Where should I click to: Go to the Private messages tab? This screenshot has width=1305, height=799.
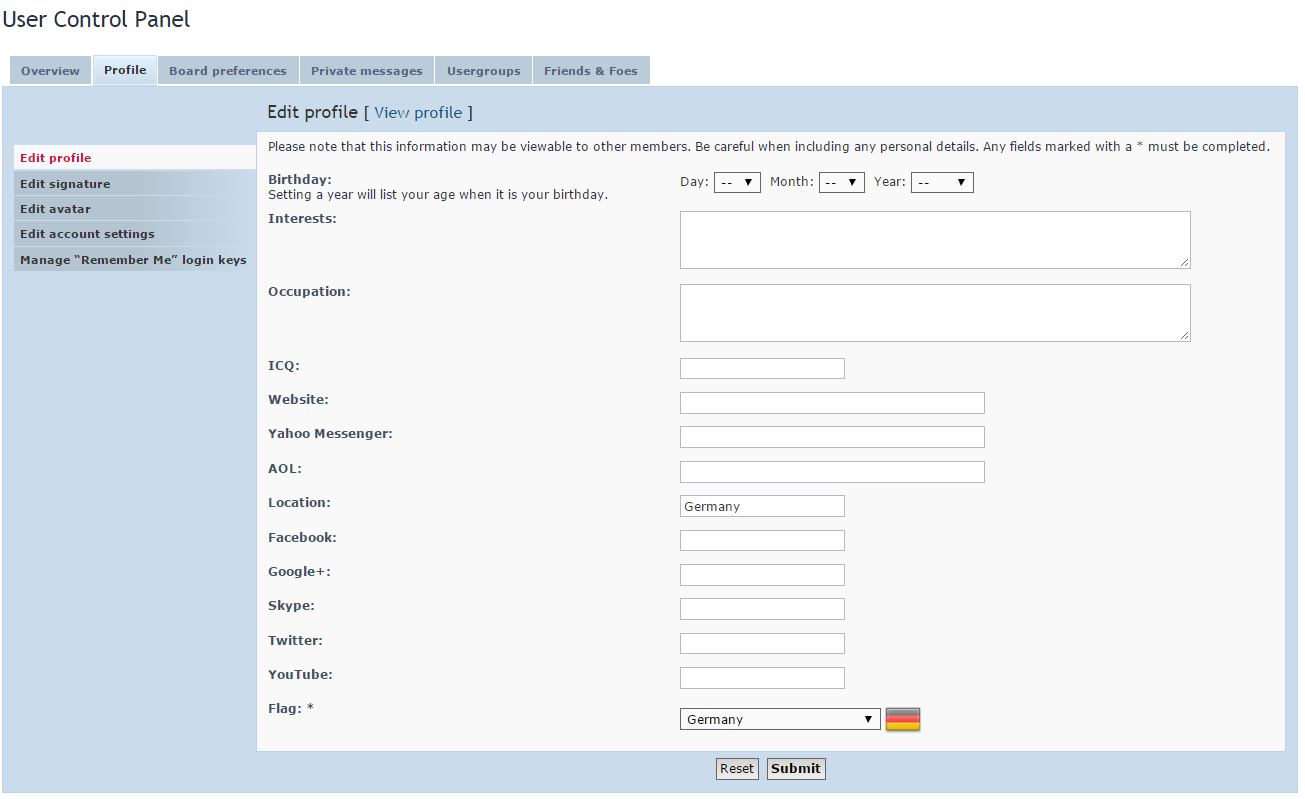[x=367, y=71]
